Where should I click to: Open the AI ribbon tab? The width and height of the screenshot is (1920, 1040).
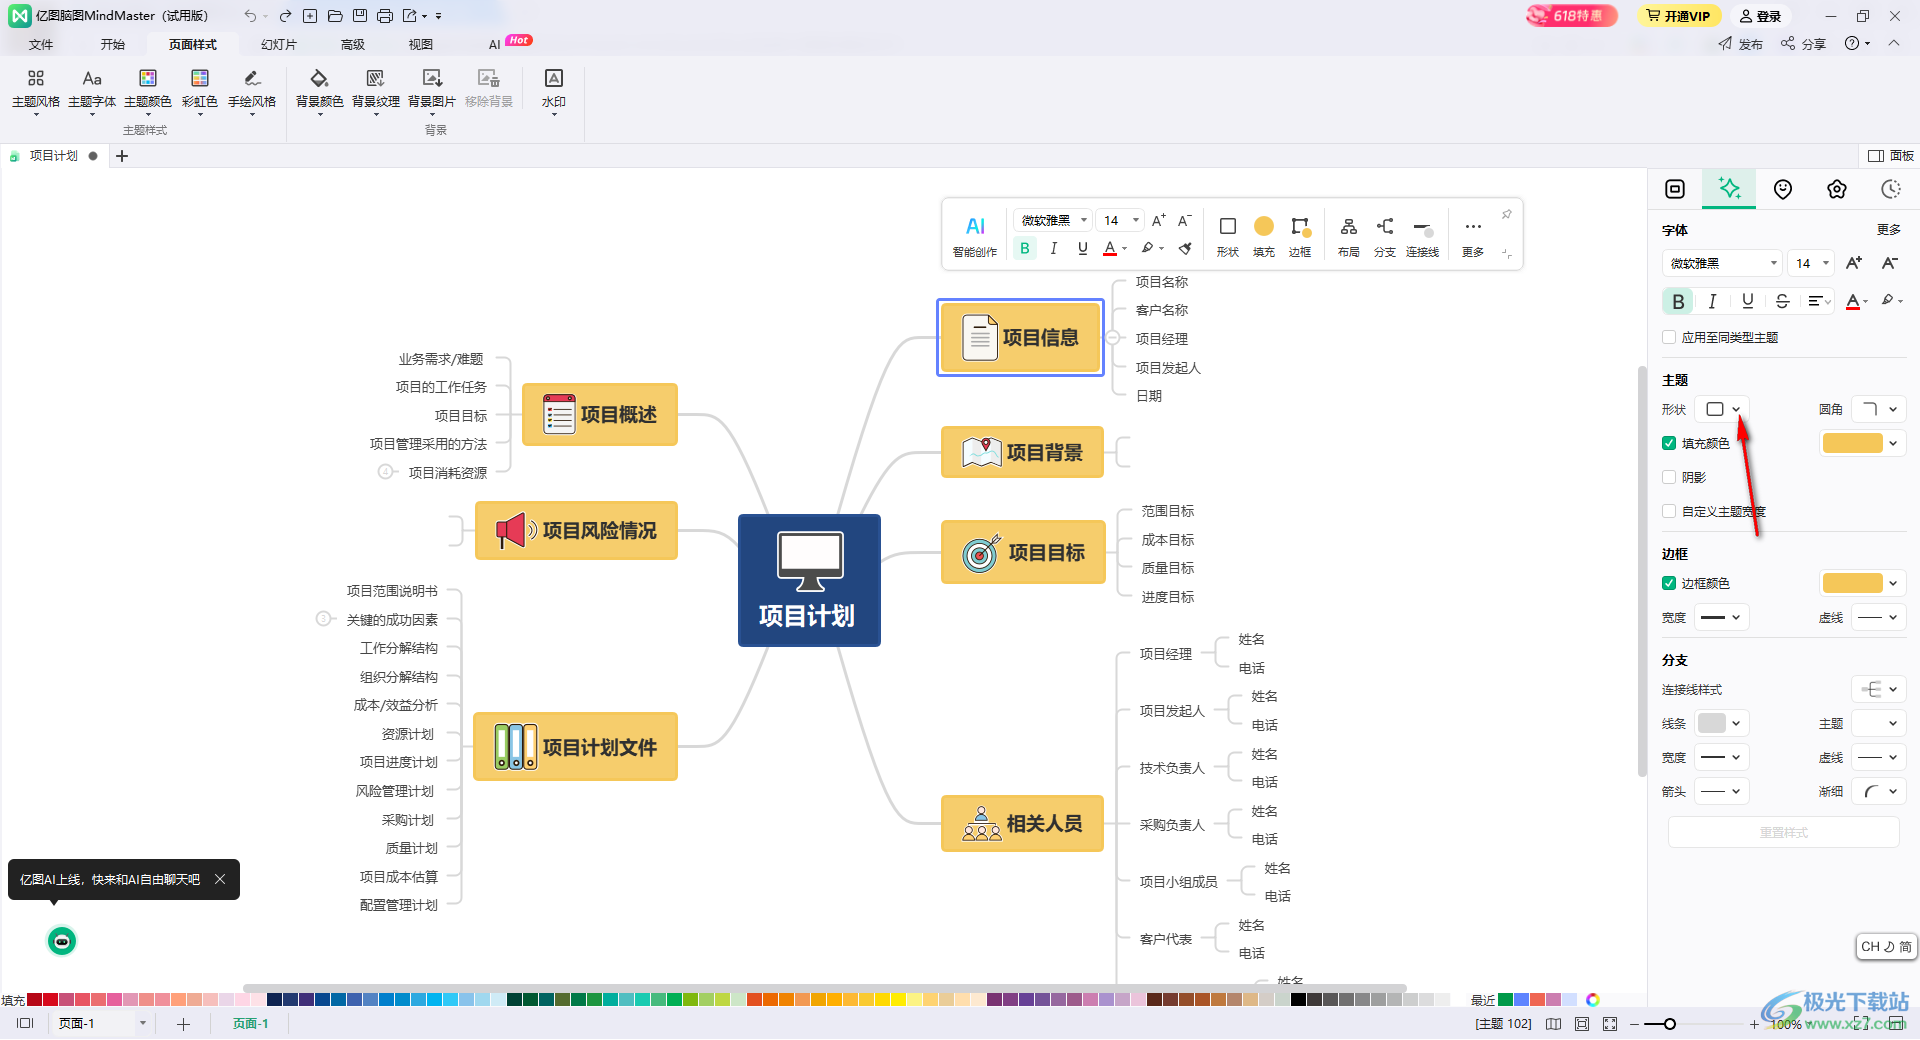click(494, 44)
